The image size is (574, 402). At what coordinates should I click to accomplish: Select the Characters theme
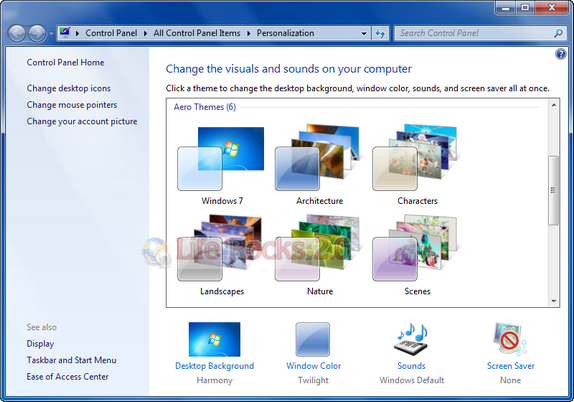(x=417, y=165)
